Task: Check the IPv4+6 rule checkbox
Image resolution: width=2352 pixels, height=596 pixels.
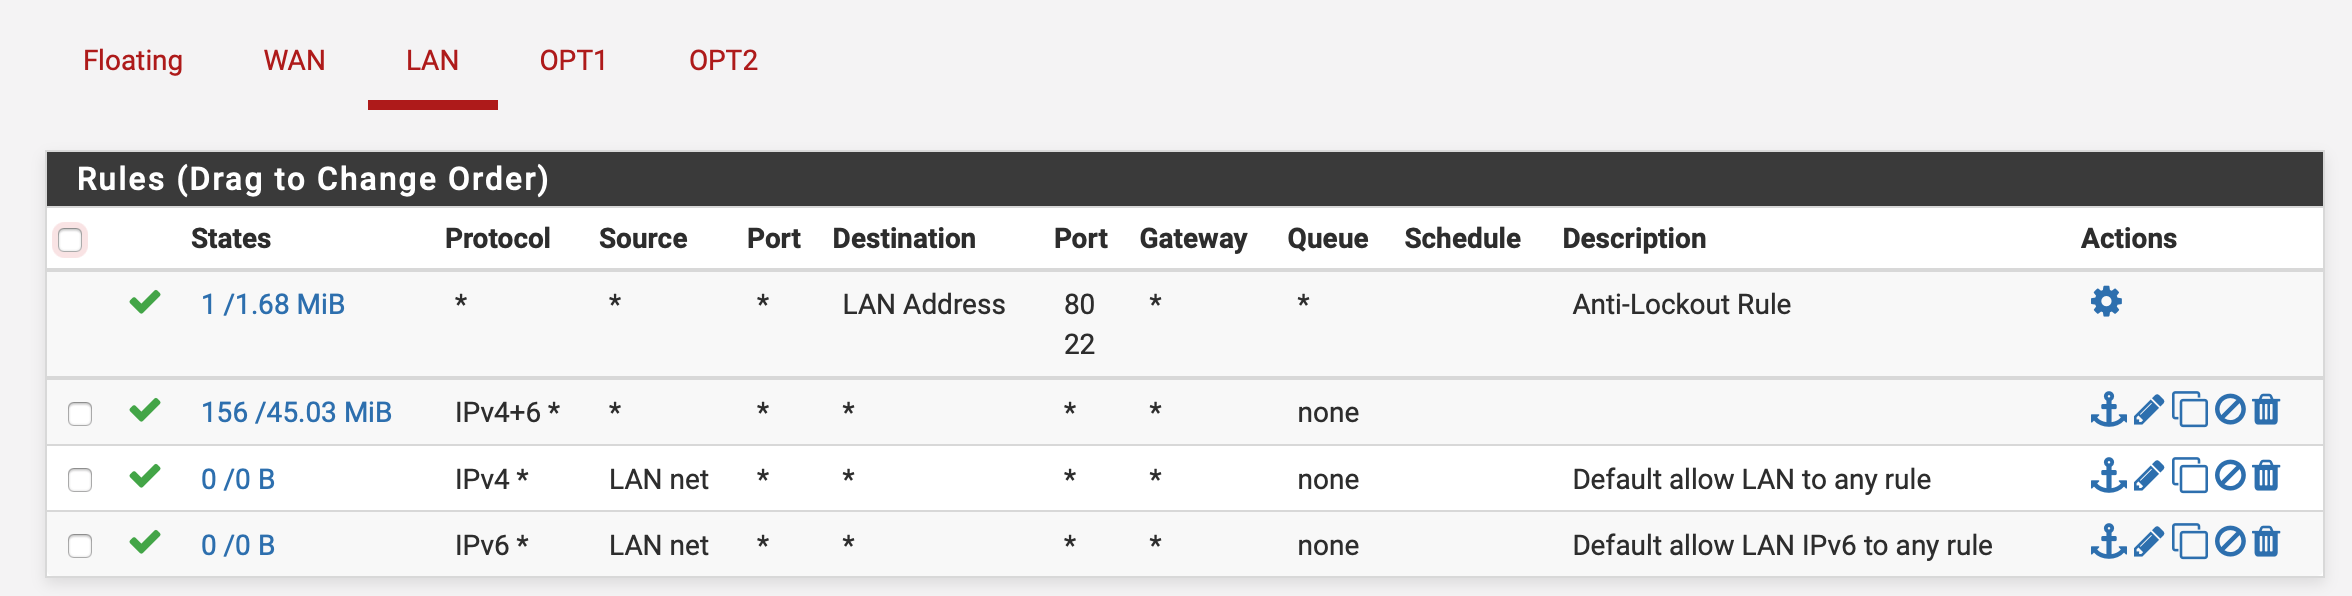Action: 80,413
